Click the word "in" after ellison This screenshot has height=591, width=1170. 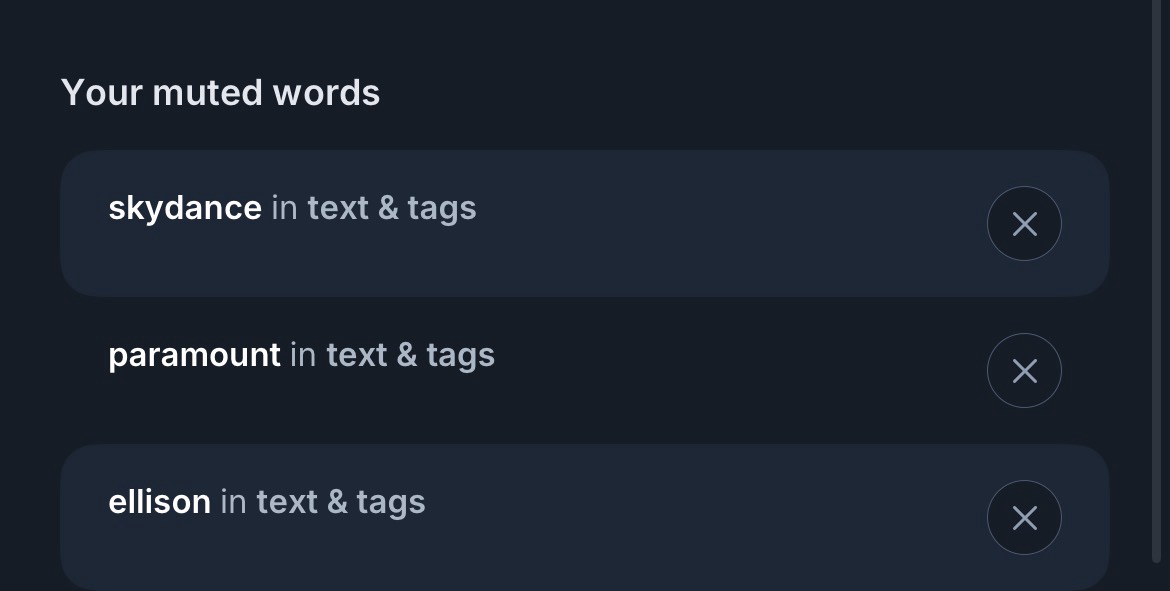[x=233, y=502]
